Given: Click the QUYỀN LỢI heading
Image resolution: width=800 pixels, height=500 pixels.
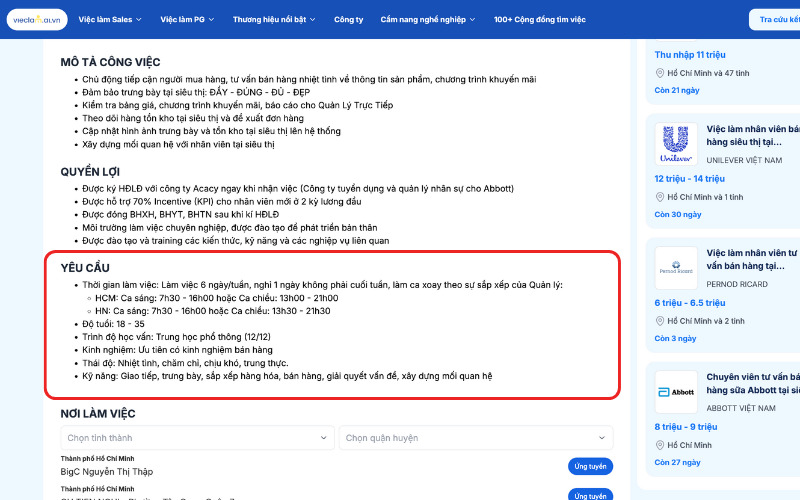Looking at the screenshot, I should click(90, 172).
